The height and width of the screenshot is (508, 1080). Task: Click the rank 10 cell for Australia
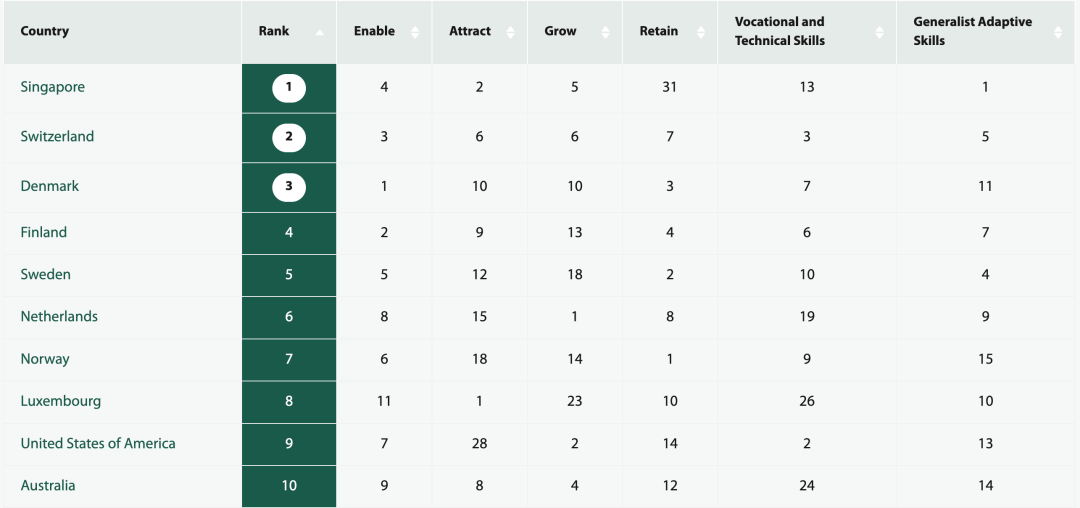[x=289, y=486]
